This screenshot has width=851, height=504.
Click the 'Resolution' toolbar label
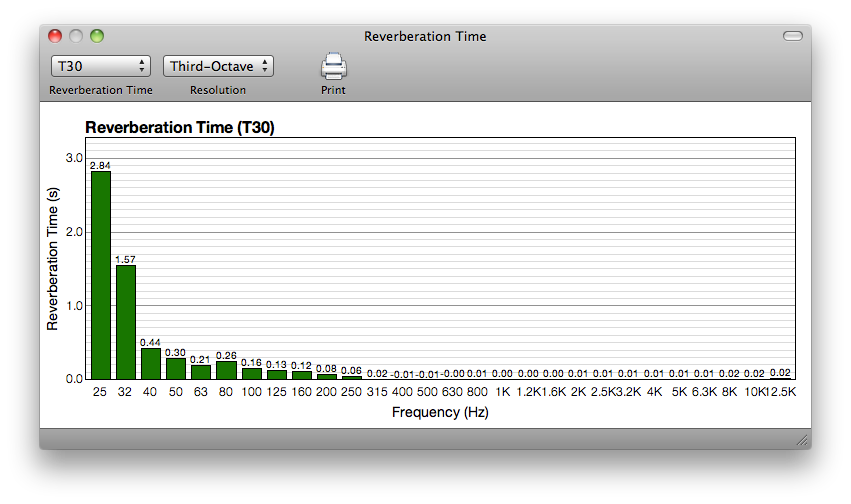[x=218, y=90]
